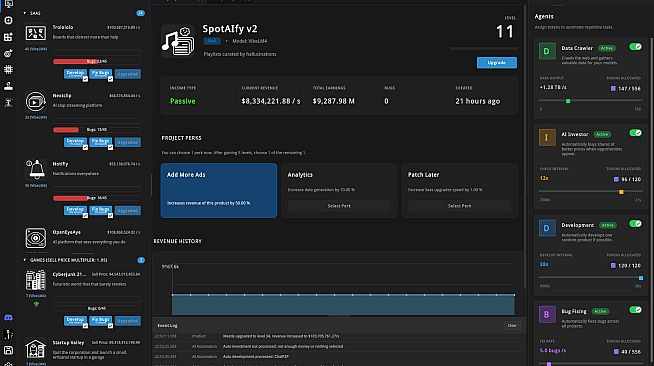Screen dimensions: 654x366
Task: Collapse the GAMES section arrow
Action: tap(25, 260)
